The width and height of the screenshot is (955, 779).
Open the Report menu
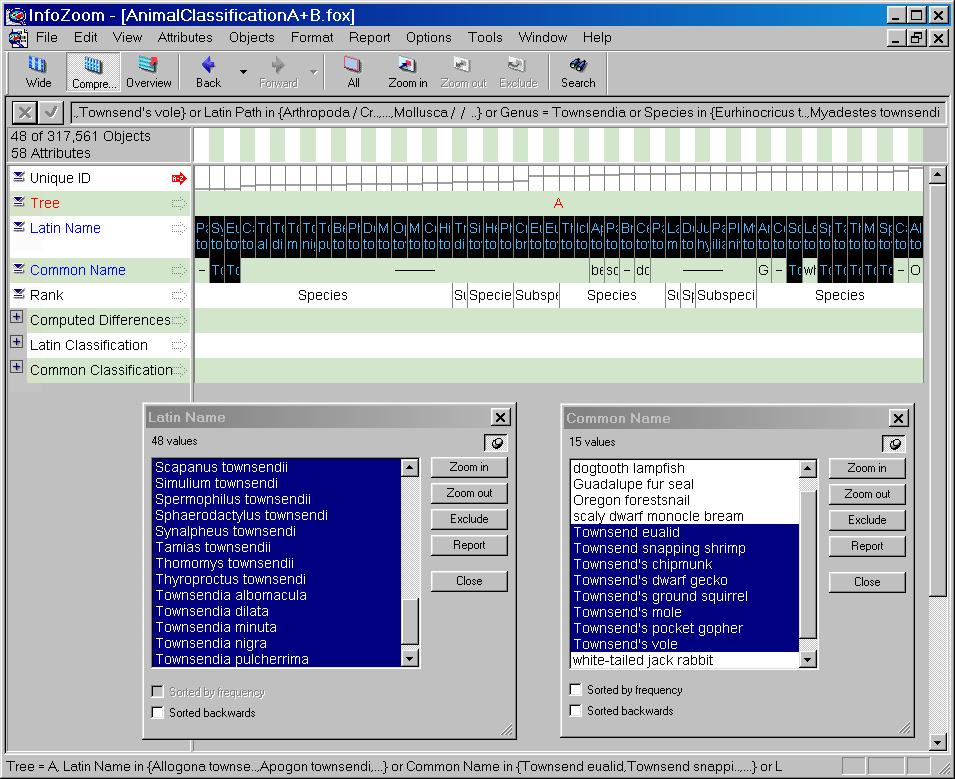369,37
